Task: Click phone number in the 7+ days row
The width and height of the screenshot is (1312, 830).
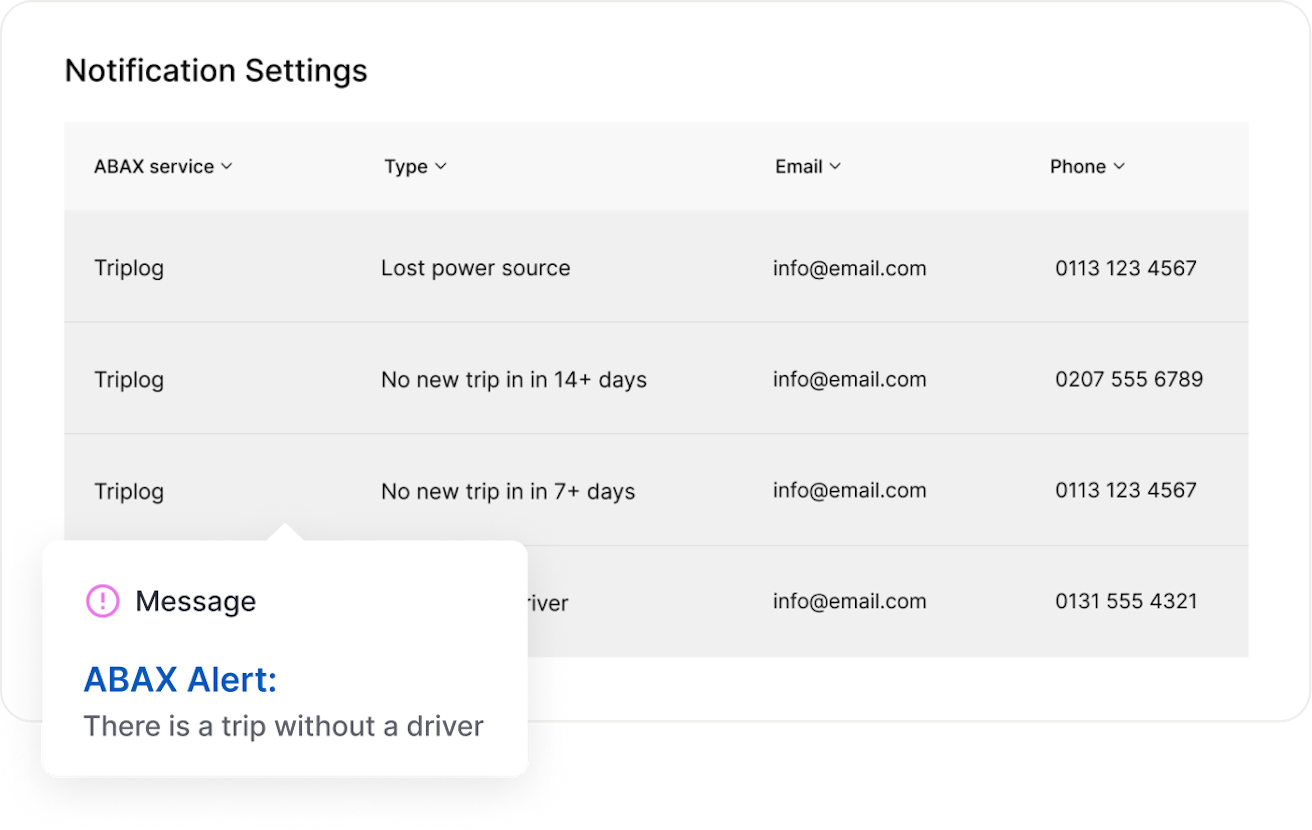Action: pyautogui.click(x=1126, y=490)
